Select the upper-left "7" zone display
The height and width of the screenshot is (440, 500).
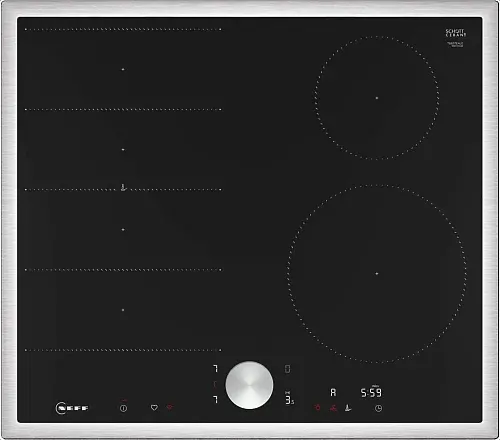click(x=216, y=369)
